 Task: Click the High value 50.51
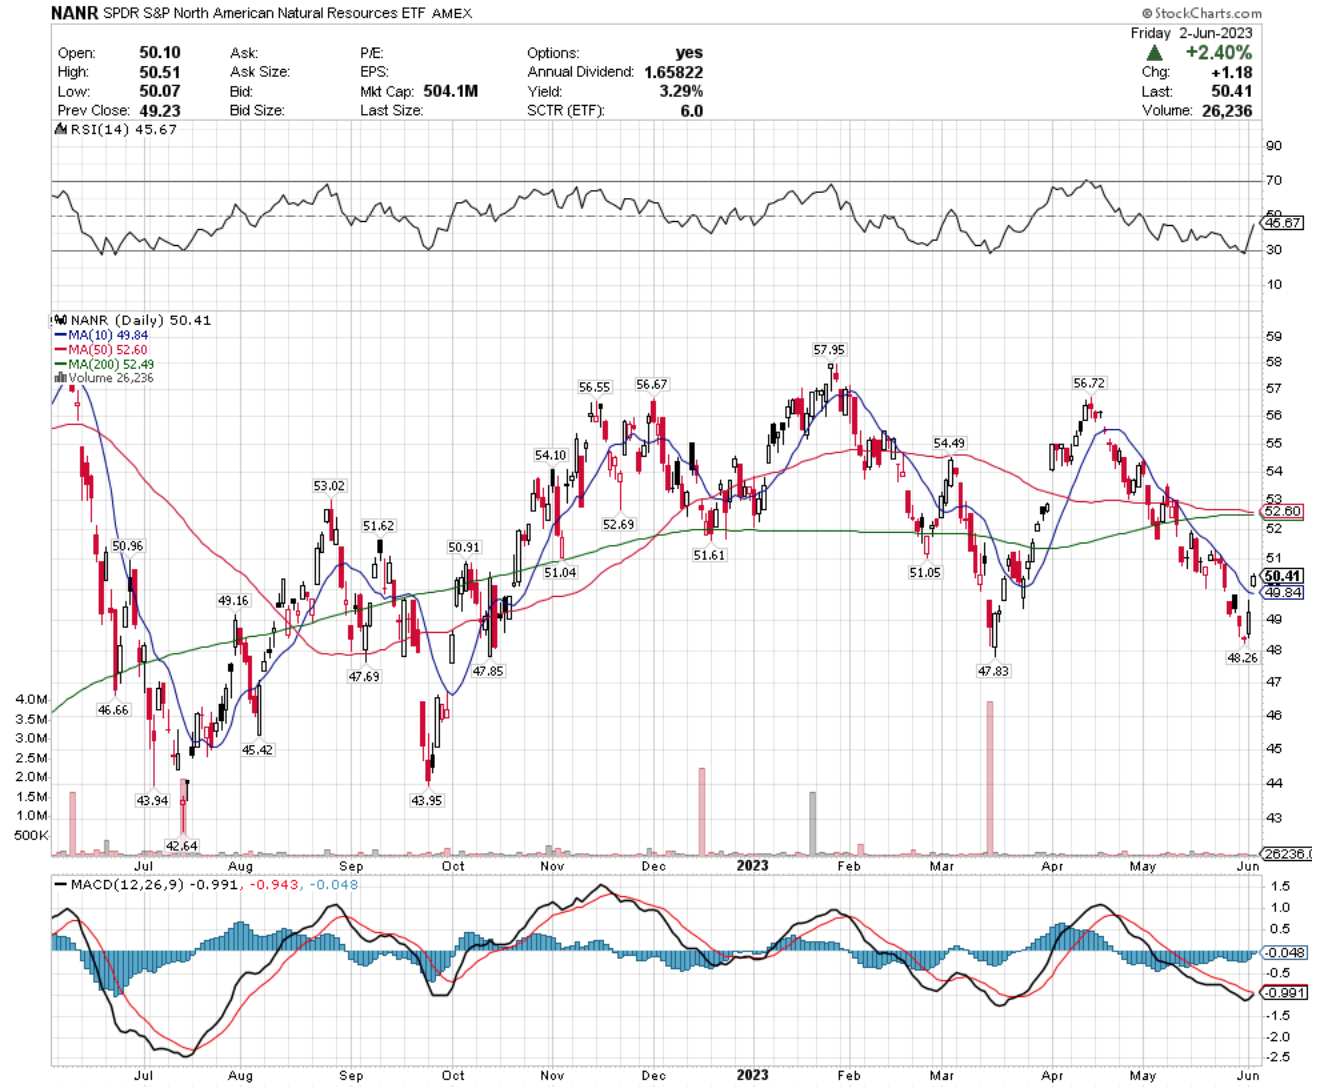tap(160, 72)
